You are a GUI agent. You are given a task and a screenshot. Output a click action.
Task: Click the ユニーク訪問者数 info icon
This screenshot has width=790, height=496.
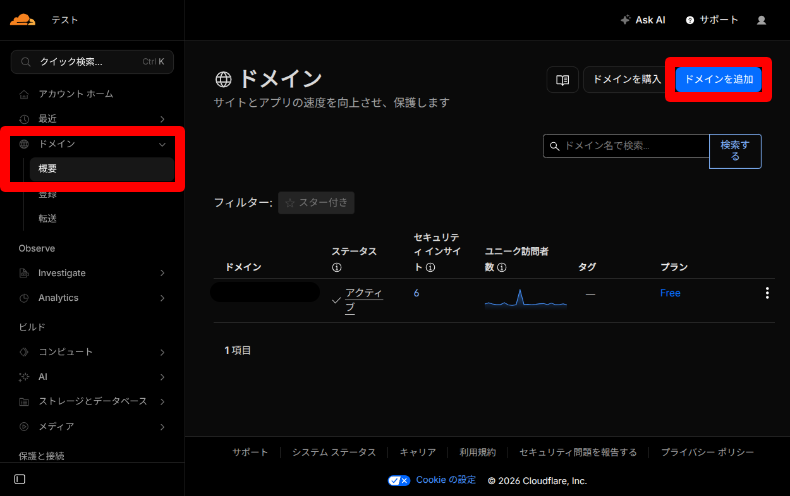tap(502, 268)
